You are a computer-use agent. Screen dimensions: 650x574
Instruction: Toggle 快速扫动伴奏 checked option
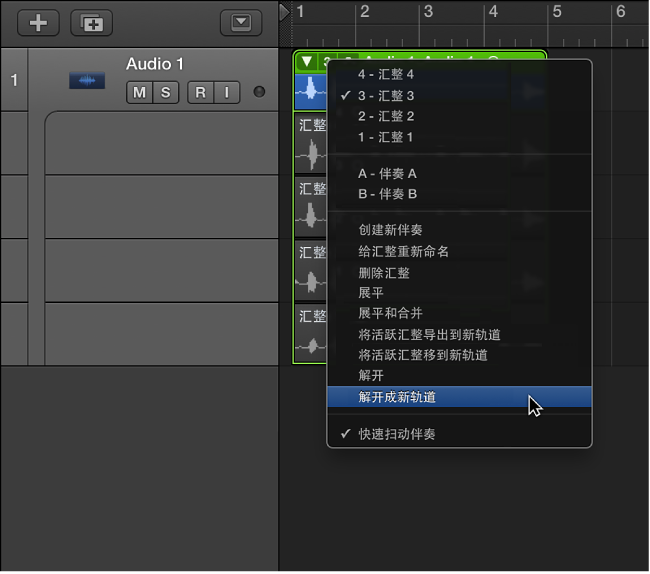coord(459,434)
